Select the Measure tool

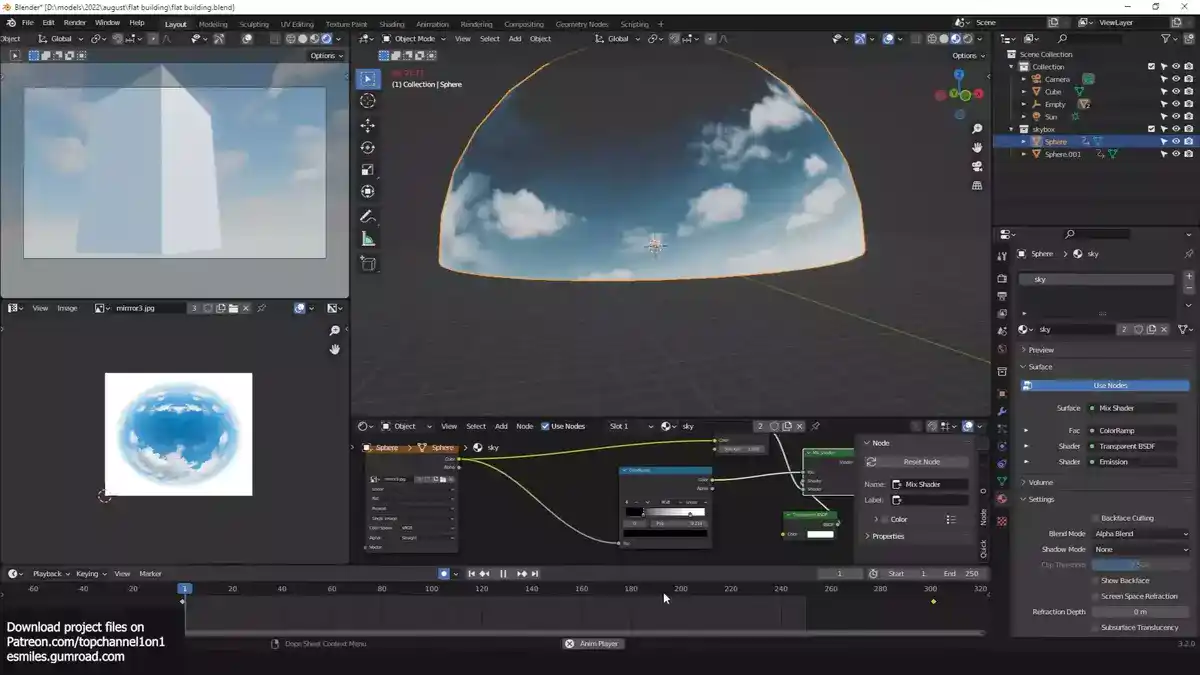[x=367, y=239]
